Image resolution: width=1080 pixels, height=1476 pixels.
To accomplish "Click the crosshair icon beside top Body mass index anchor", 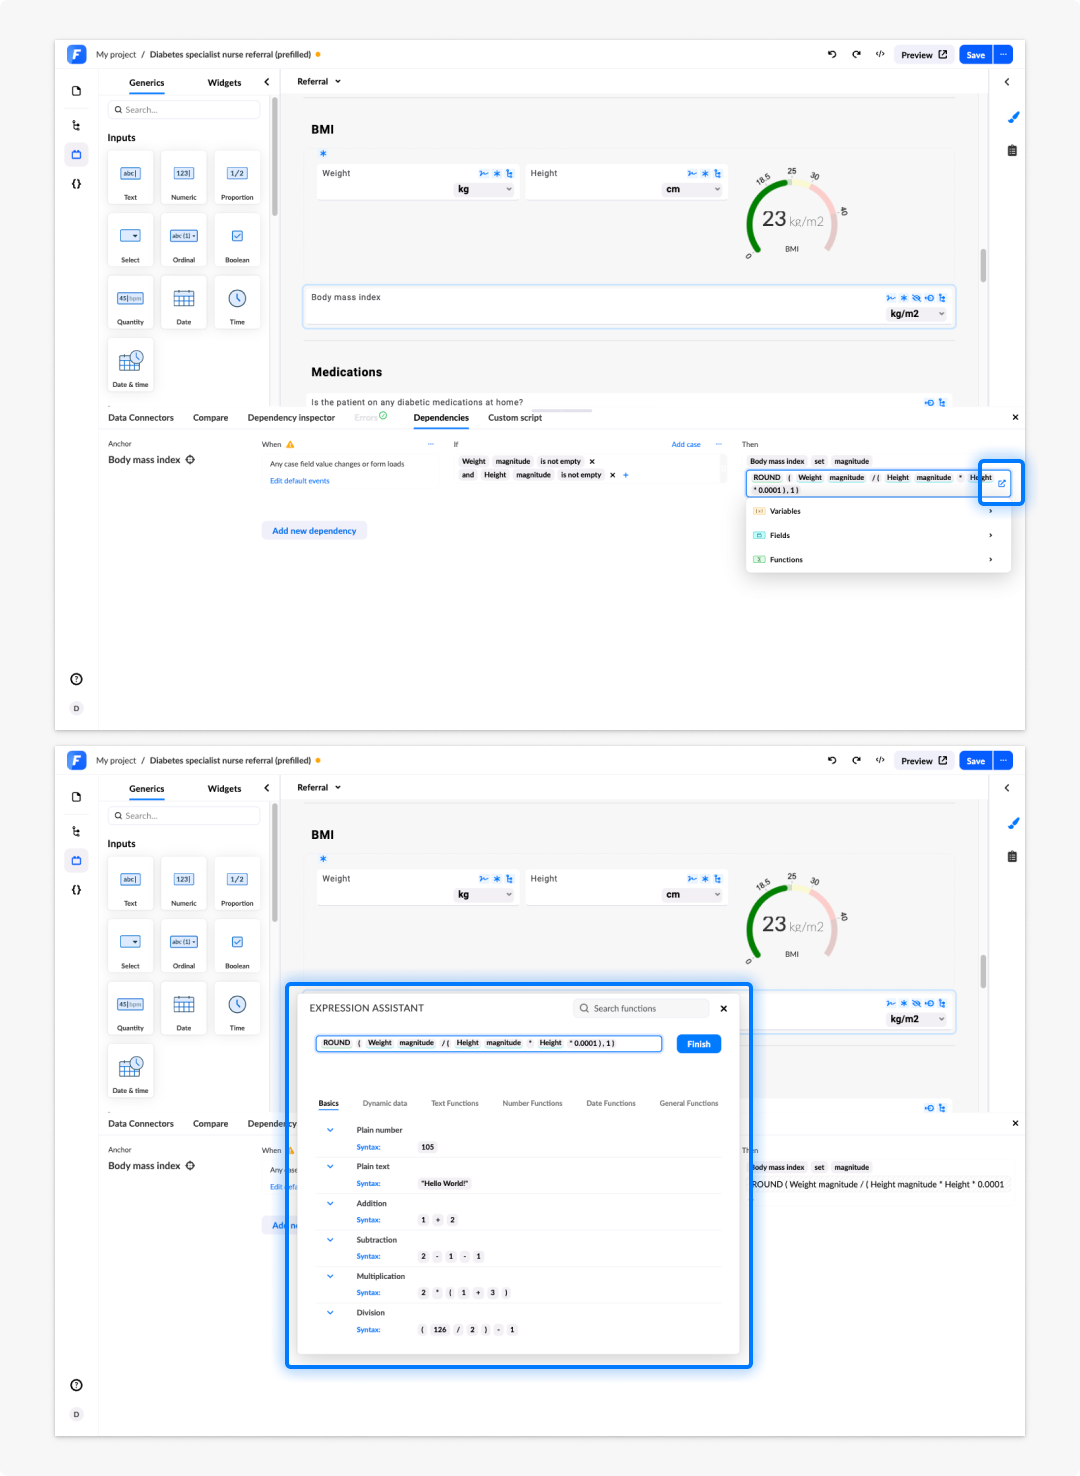I will 190,460.
